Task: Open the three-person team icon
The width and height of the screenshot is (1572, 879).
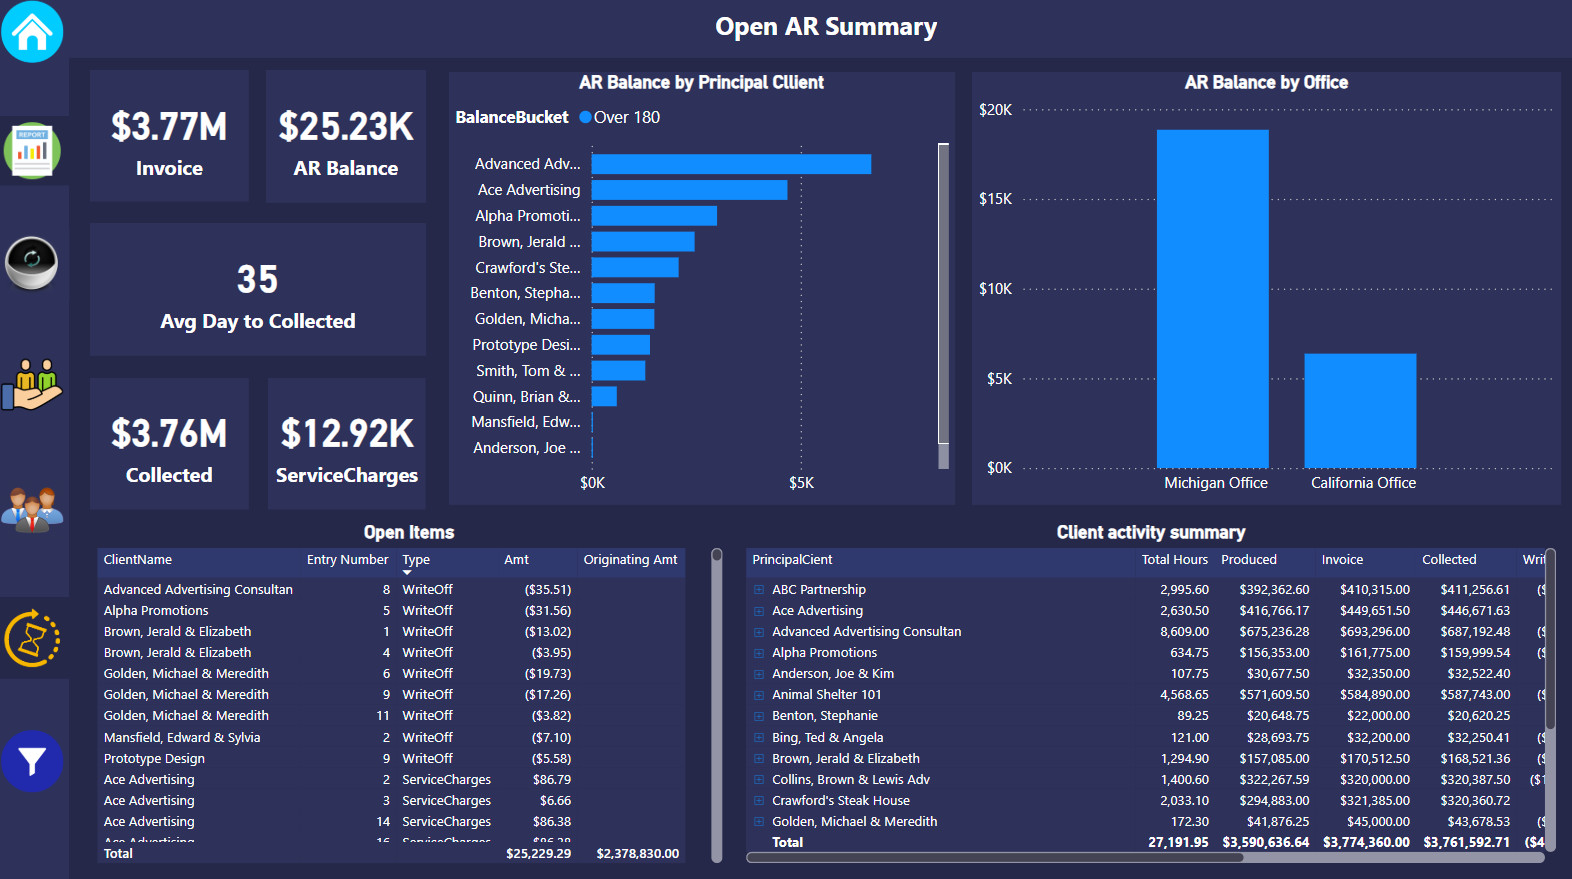Action: (x=32, y=509)
